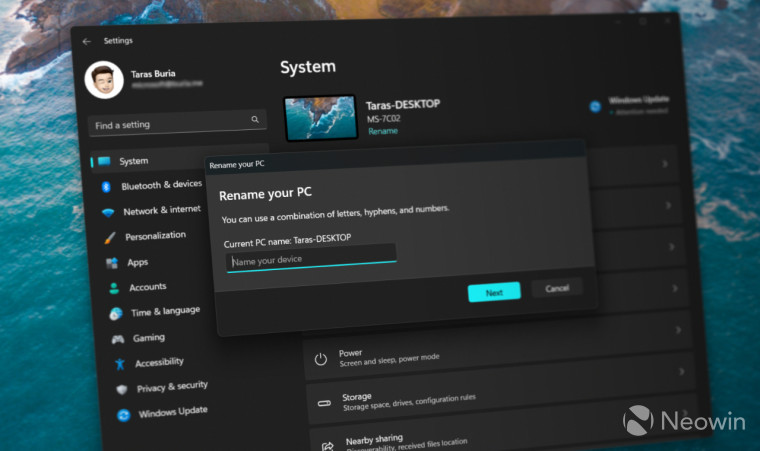Select the System monitor icon

(104, 161)
